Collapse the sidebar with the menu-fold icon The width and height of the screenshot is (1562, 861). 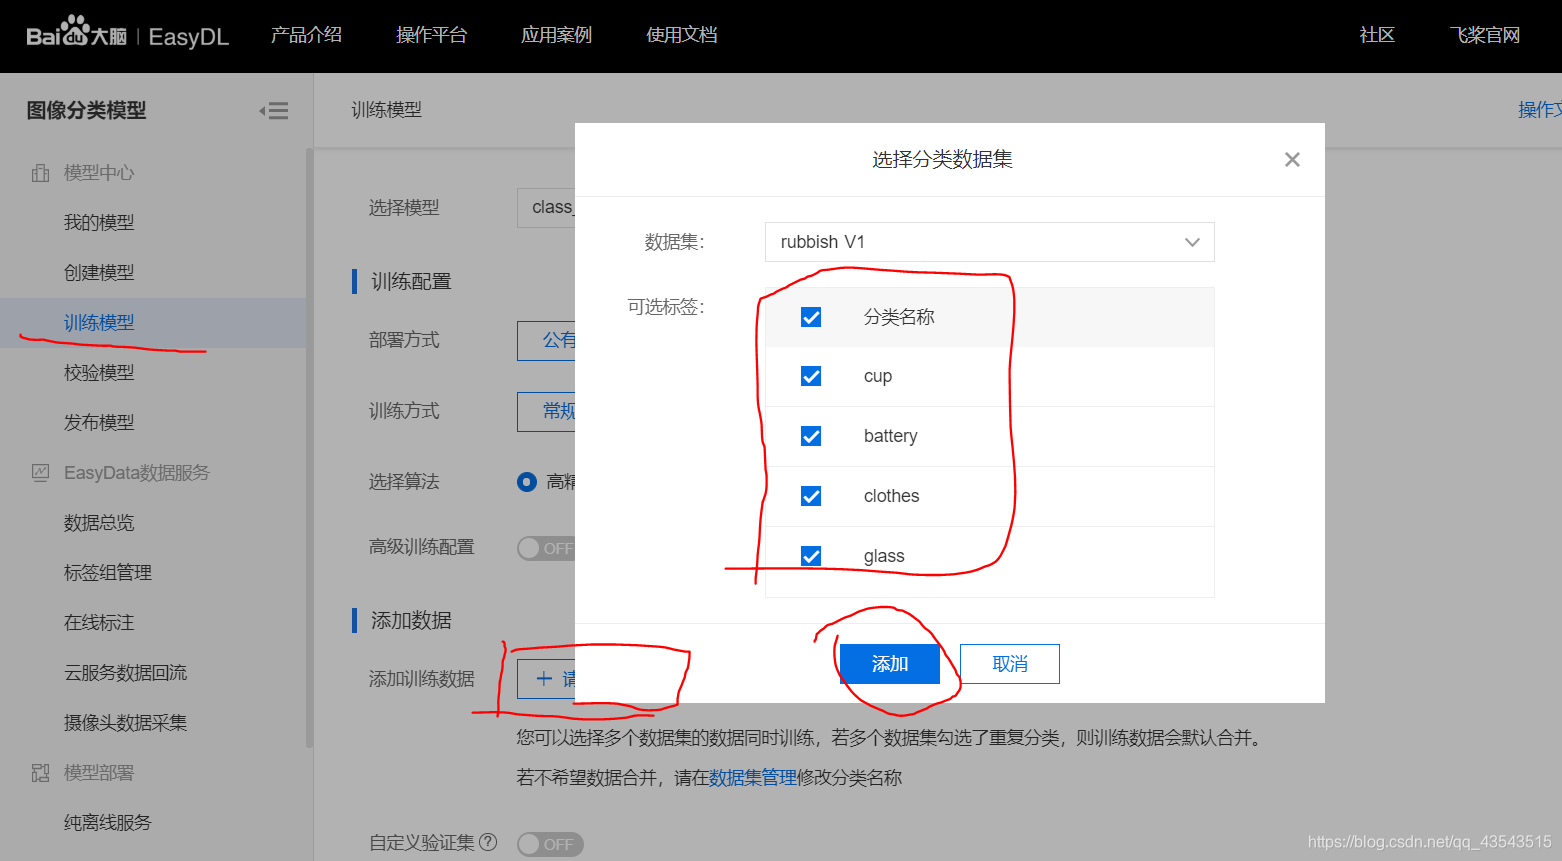pos(274,111)
